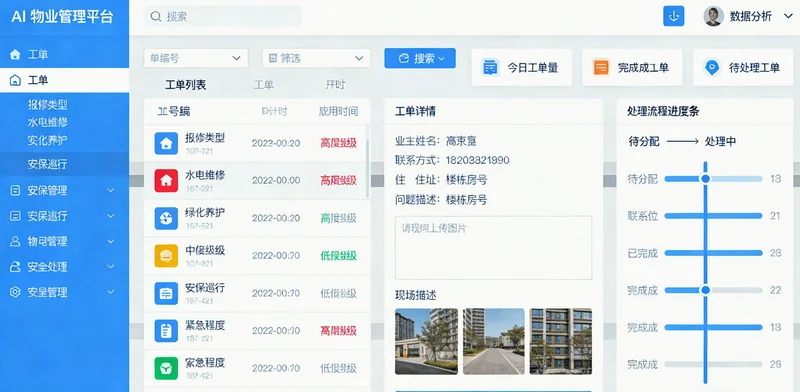Screen dimensions: 800x392
Task: Click the person icon for 物母管理
Action: click(15, 241)
